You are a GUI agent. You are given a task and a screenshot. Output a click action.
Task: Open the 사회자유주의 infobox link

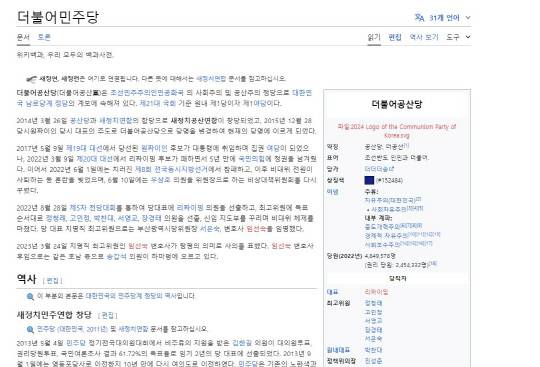point(388,209)
